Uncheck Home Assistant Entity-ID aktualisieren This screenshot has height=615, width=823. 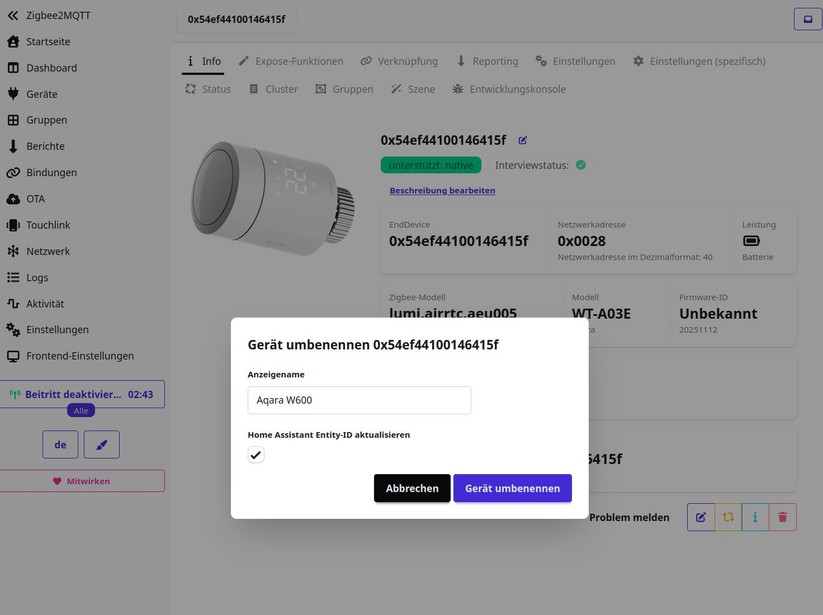coord(256,455)
